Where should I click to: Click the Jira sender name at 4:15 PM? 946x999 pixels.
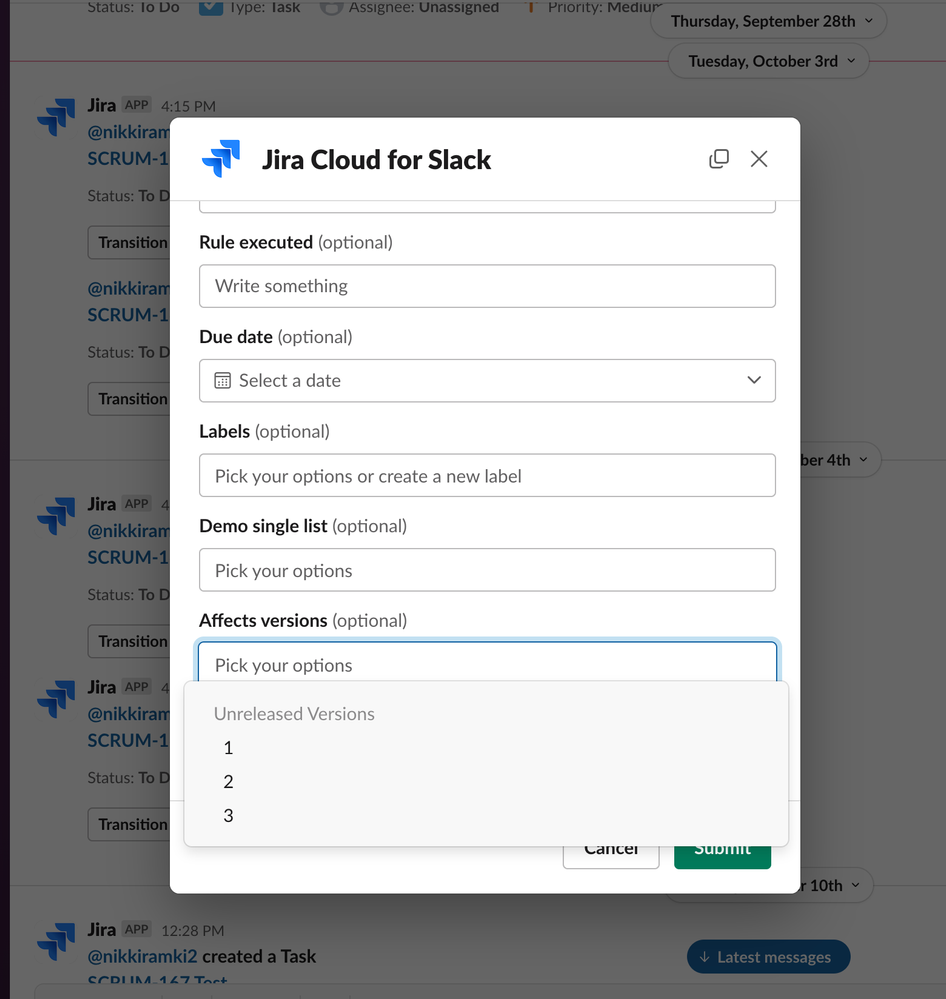(102, 105)
